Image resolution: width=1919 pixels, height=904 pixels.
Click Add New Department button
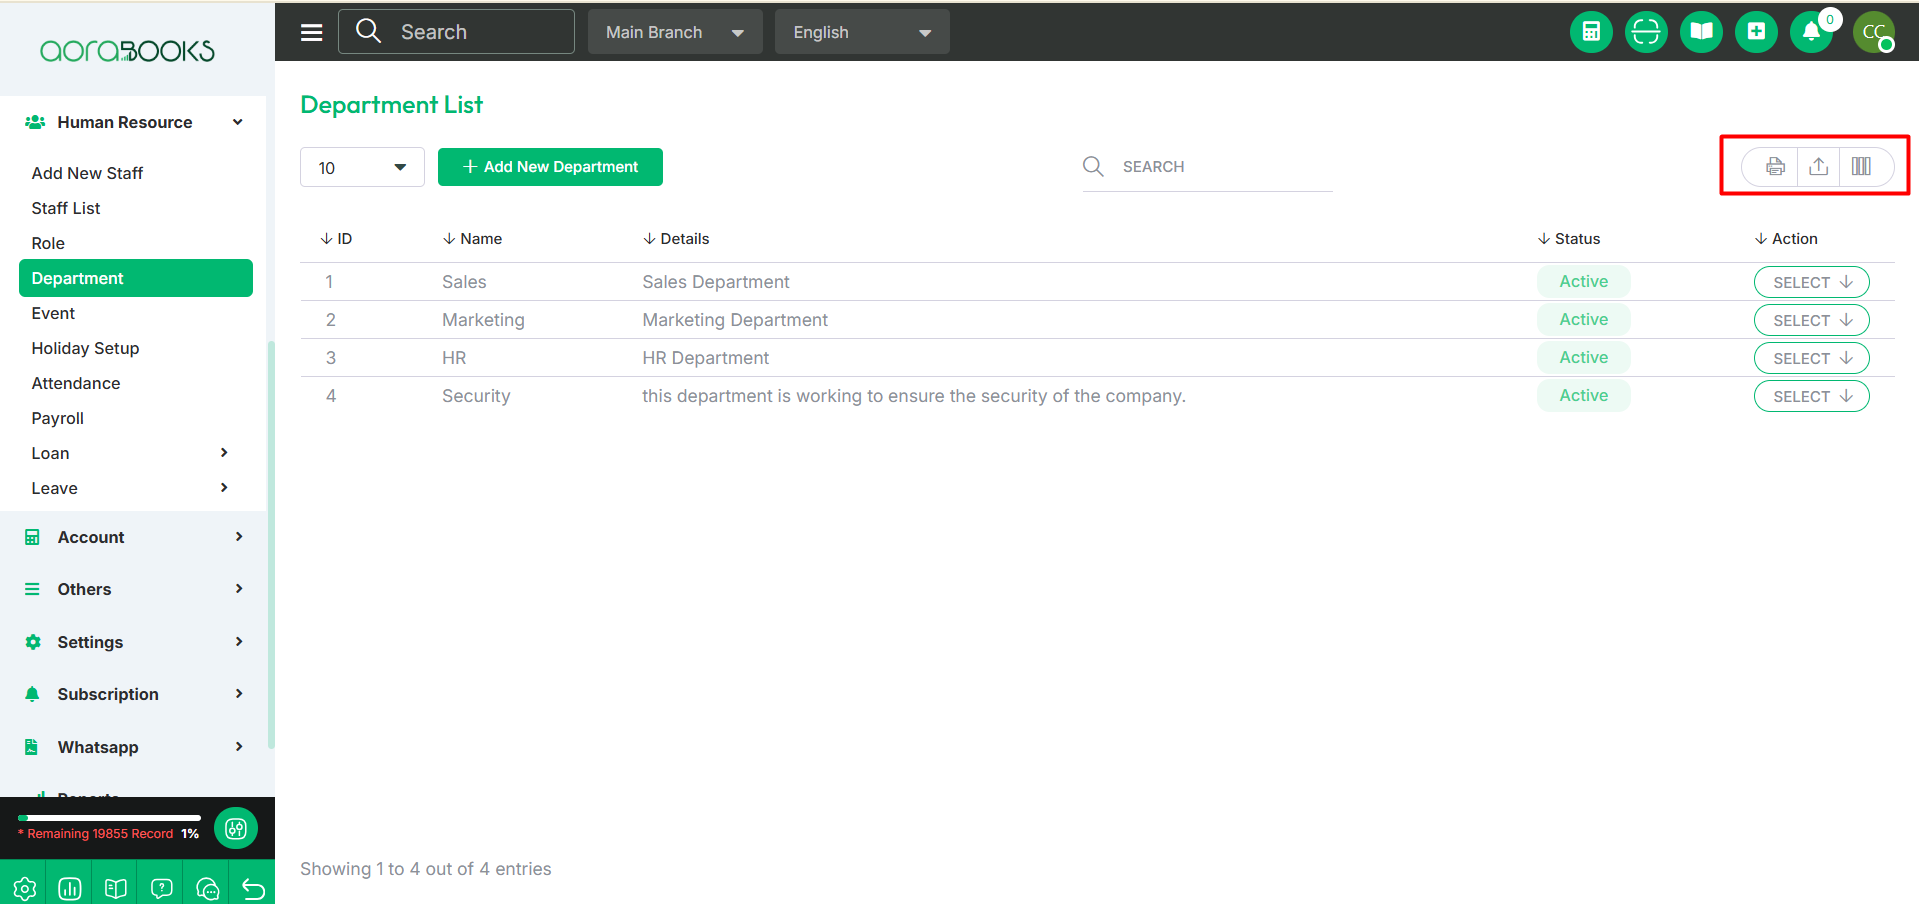(x=550, y=167)
